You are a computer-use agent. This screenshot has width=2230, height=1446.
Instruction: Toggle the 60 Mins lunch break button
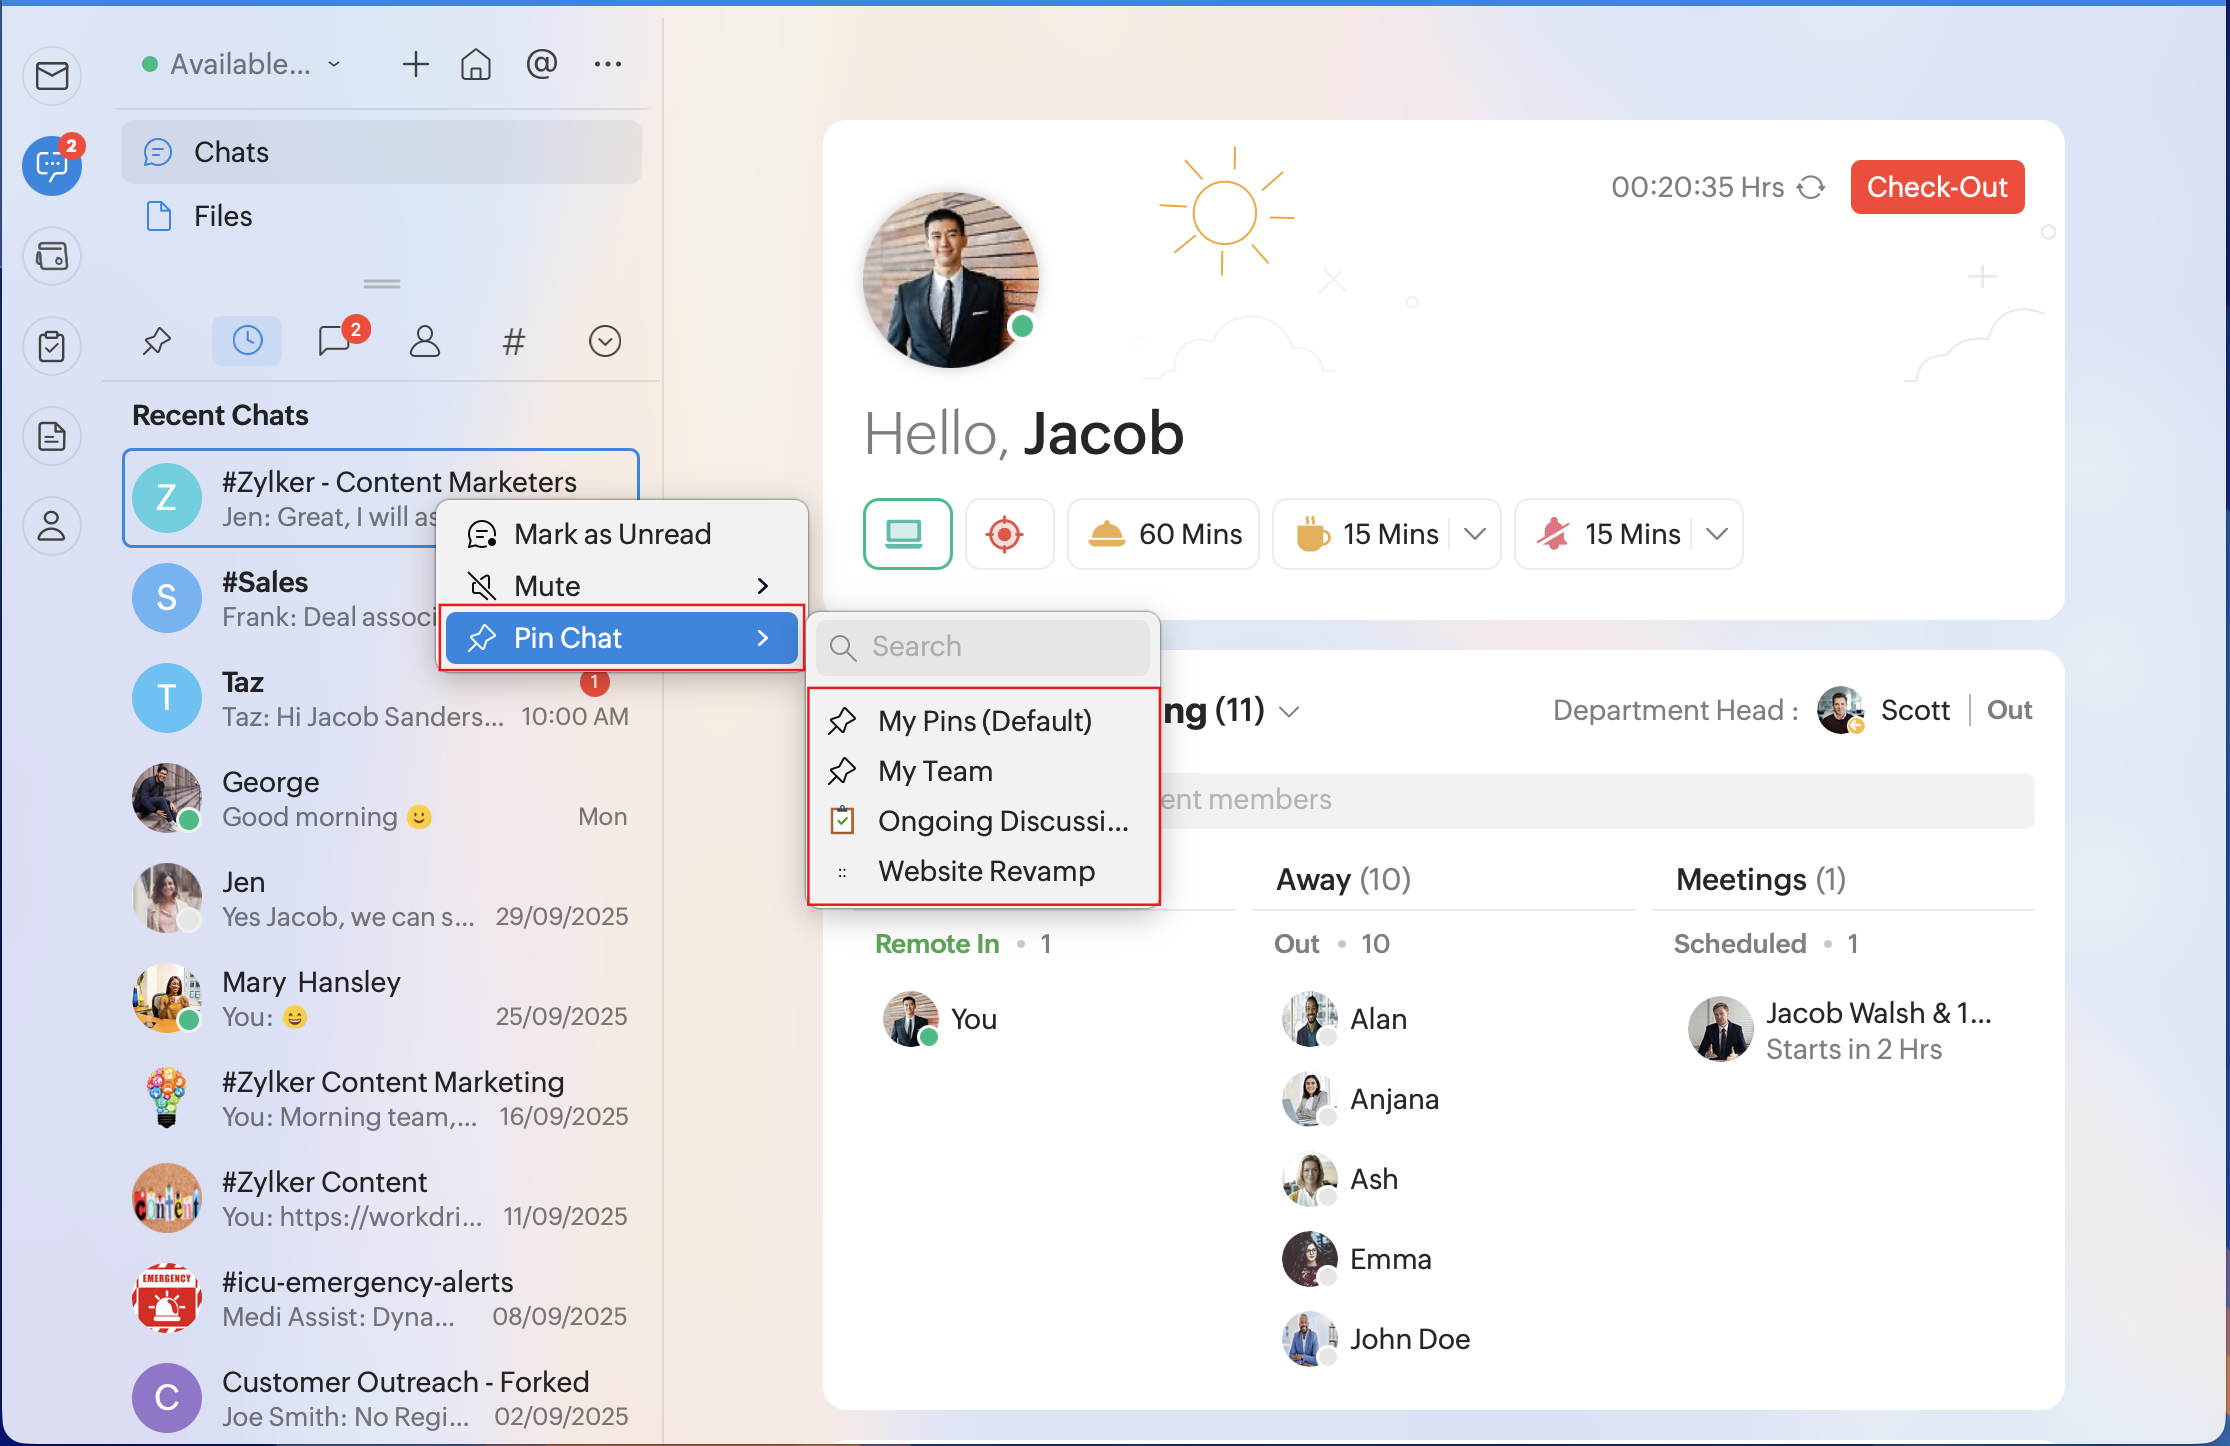coord(1164,534)
